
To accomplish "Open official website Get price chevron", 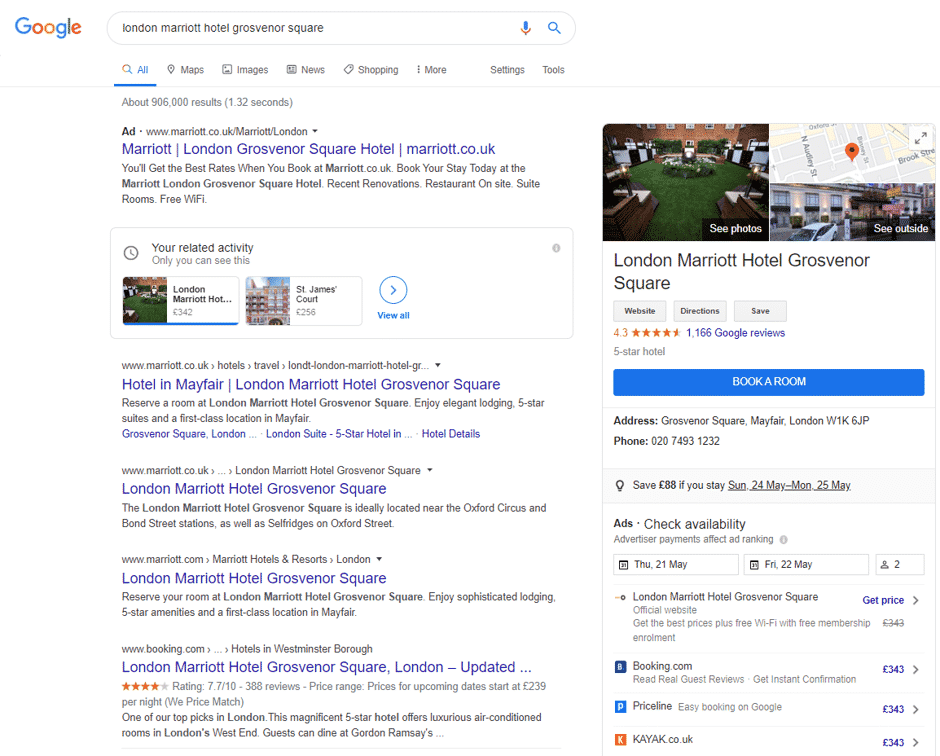I will [915, 600].
